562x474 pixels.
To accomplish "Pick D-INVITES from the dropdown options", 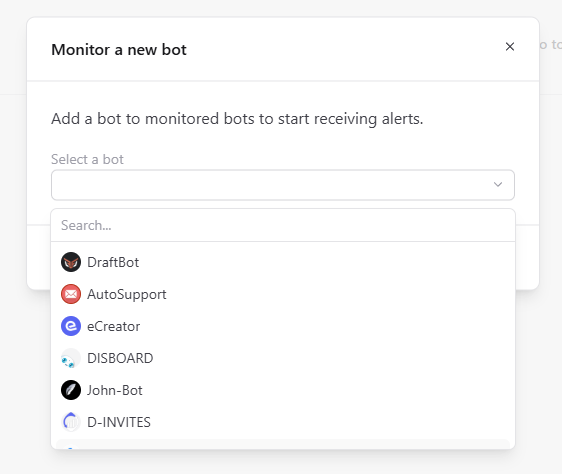I will point(283,422).
